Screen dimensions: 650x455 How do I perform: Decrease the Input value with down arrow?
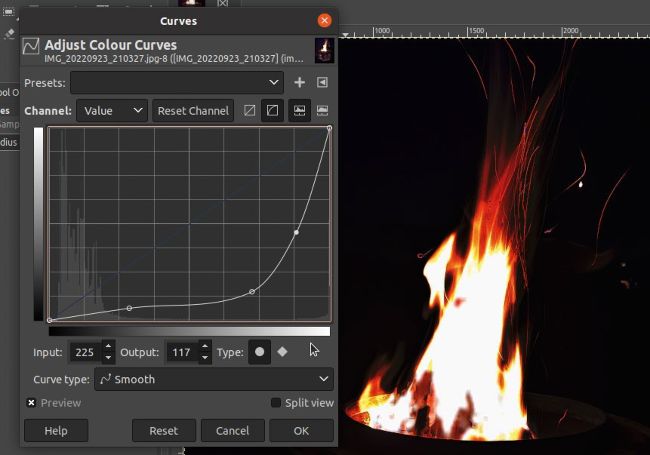[108, 358]
